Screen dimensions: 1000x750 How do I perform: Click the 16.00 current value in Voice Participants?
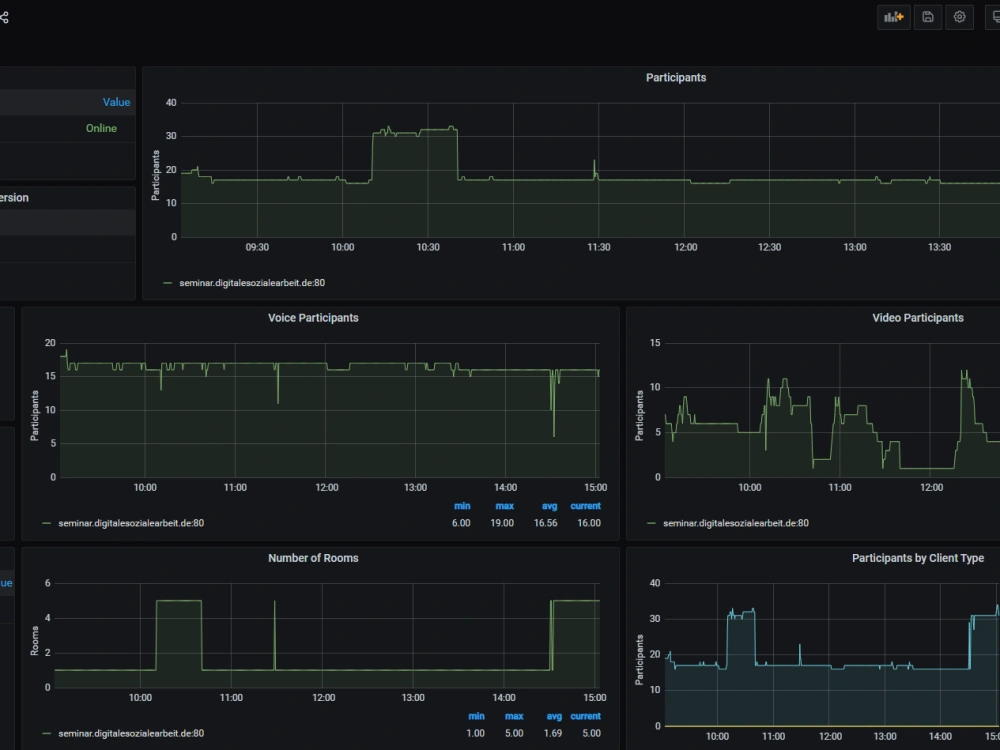pos(589,523)
